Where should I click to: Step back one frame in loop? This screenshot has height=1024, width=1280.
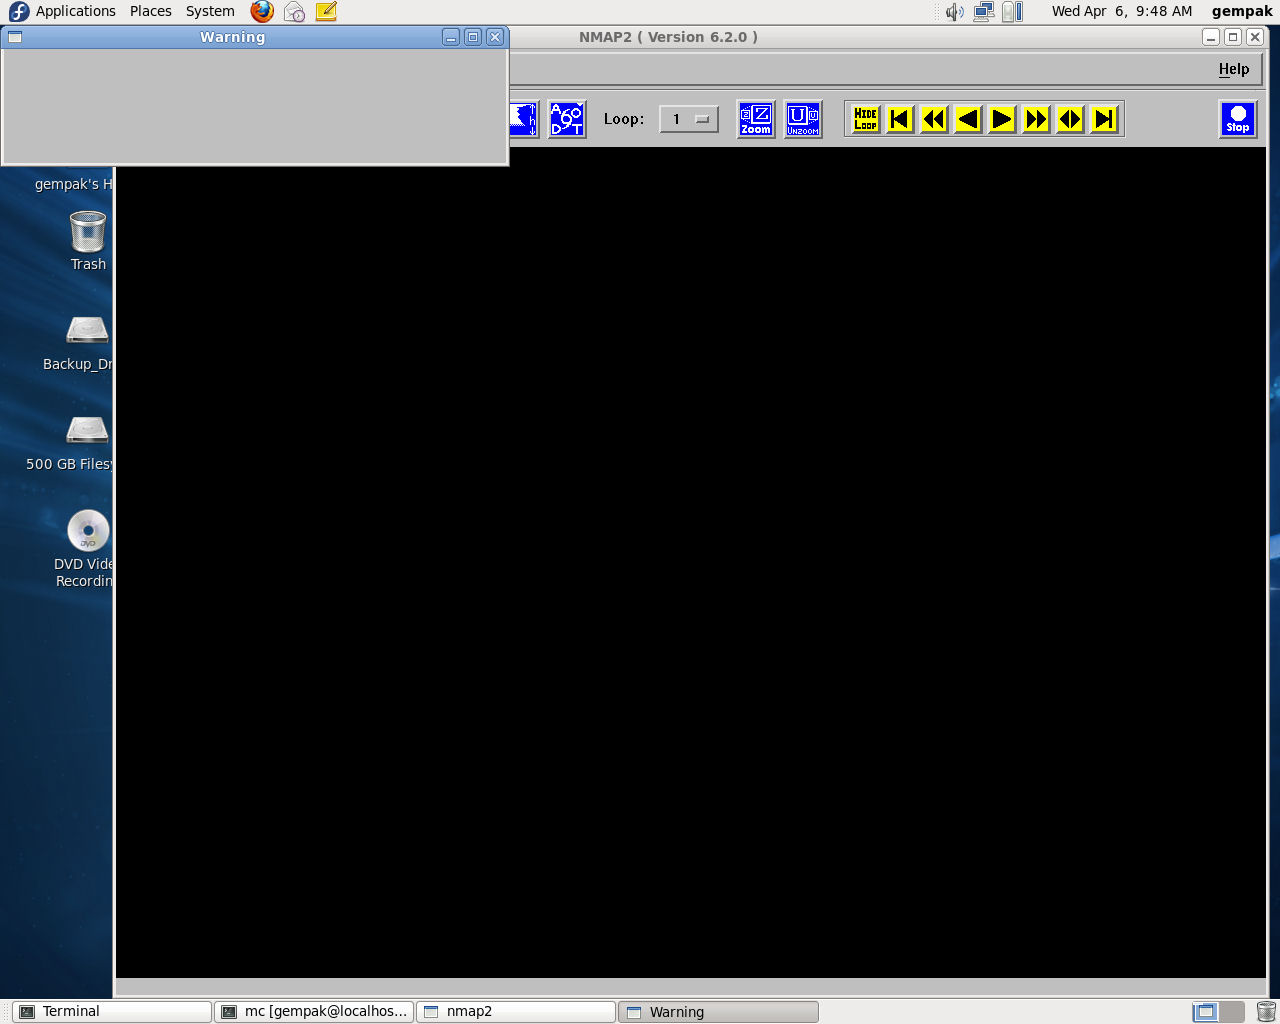point(933,119)
